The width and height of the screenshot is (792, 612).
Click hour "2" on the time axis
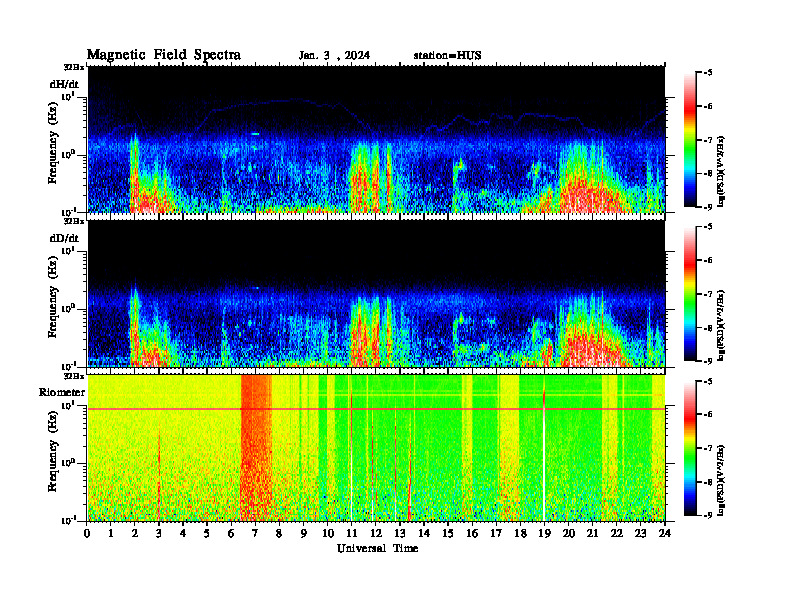[x=135, y=533]
